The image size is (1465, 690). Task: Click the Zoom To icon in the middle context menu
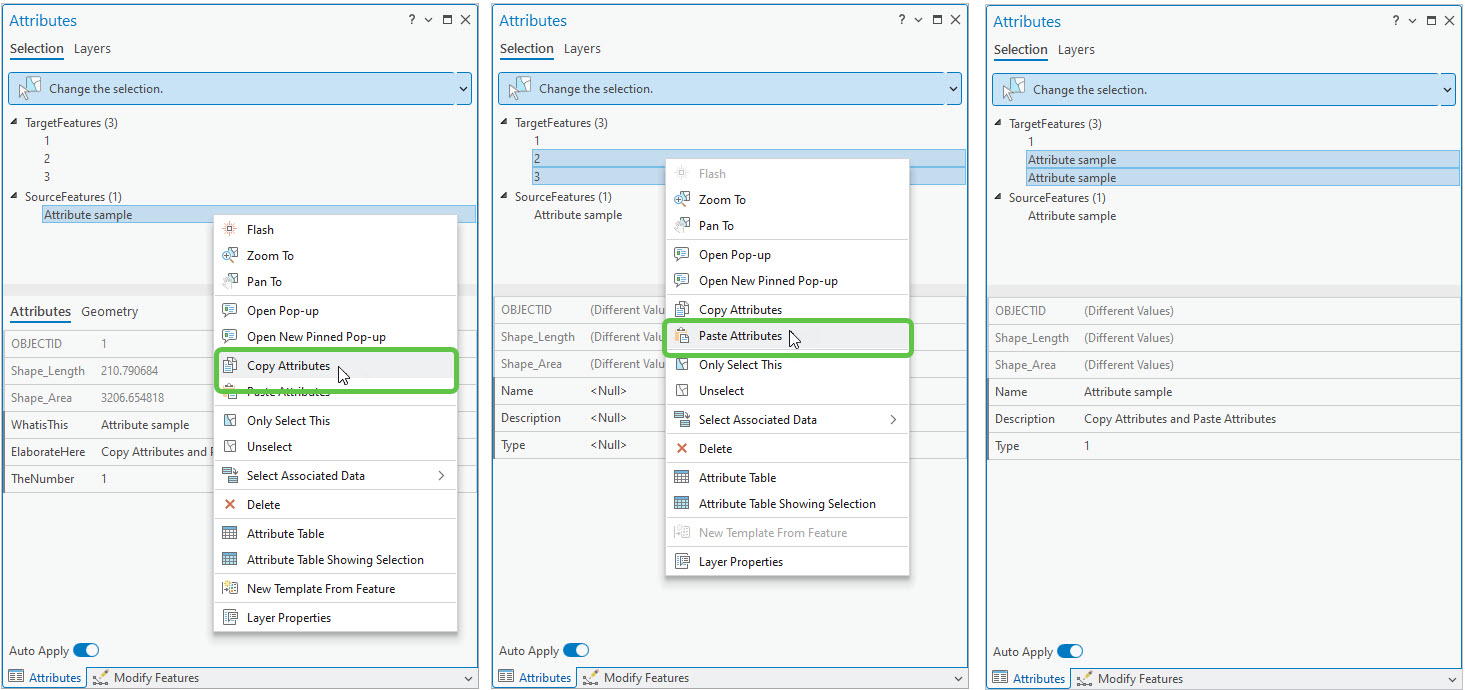click(684, 199)
